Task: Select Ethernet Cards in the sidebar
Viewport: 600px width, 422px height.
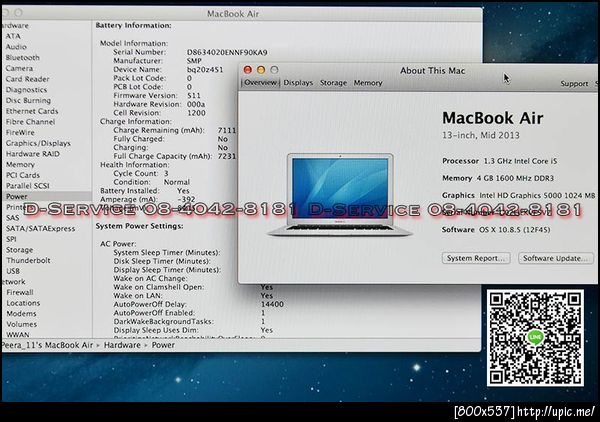Action: tap(32, 111)
